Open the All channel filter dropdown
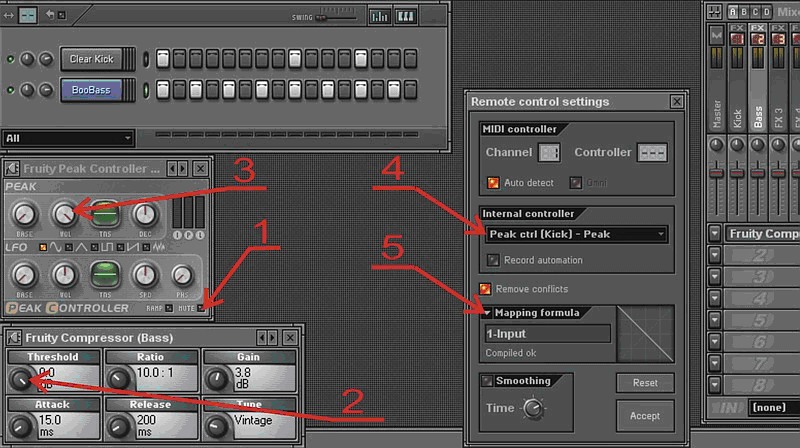Screen dimensions: 800x448 pyautogui.click(x=68, y=138)
